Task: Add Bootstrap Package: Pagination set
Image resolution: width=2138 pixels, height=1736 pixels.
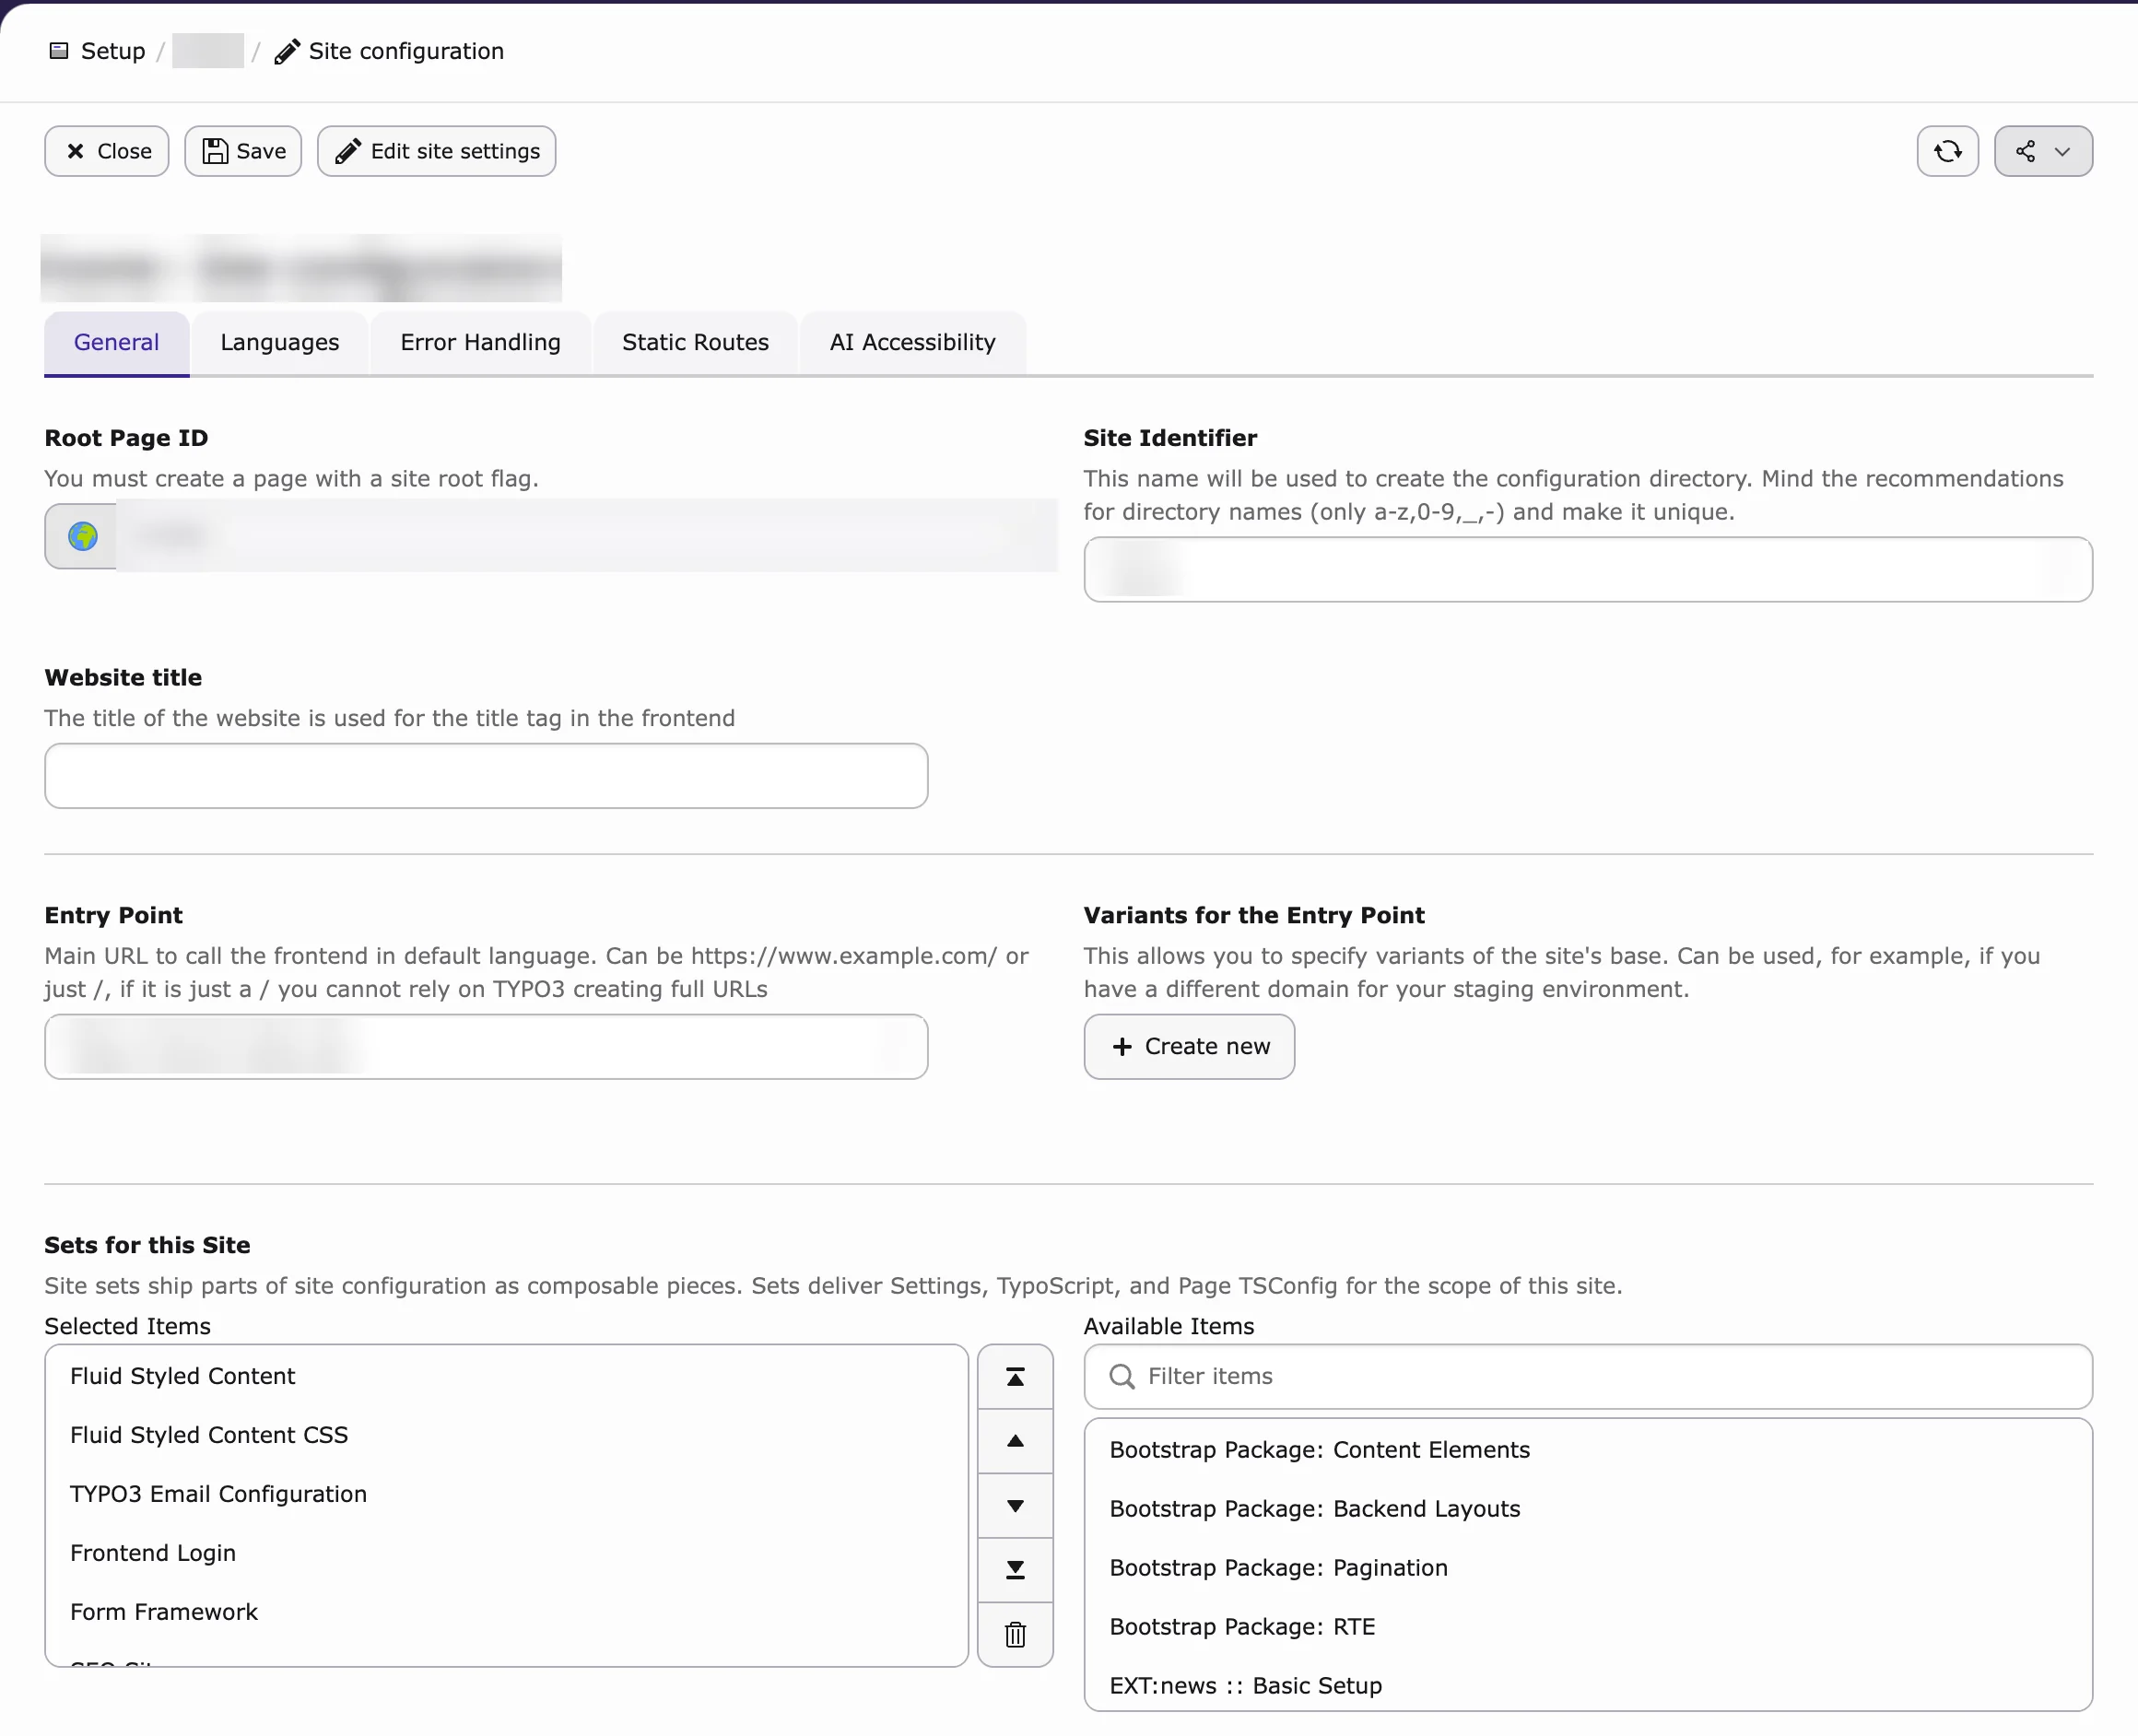Action: coord(1588,1568)
